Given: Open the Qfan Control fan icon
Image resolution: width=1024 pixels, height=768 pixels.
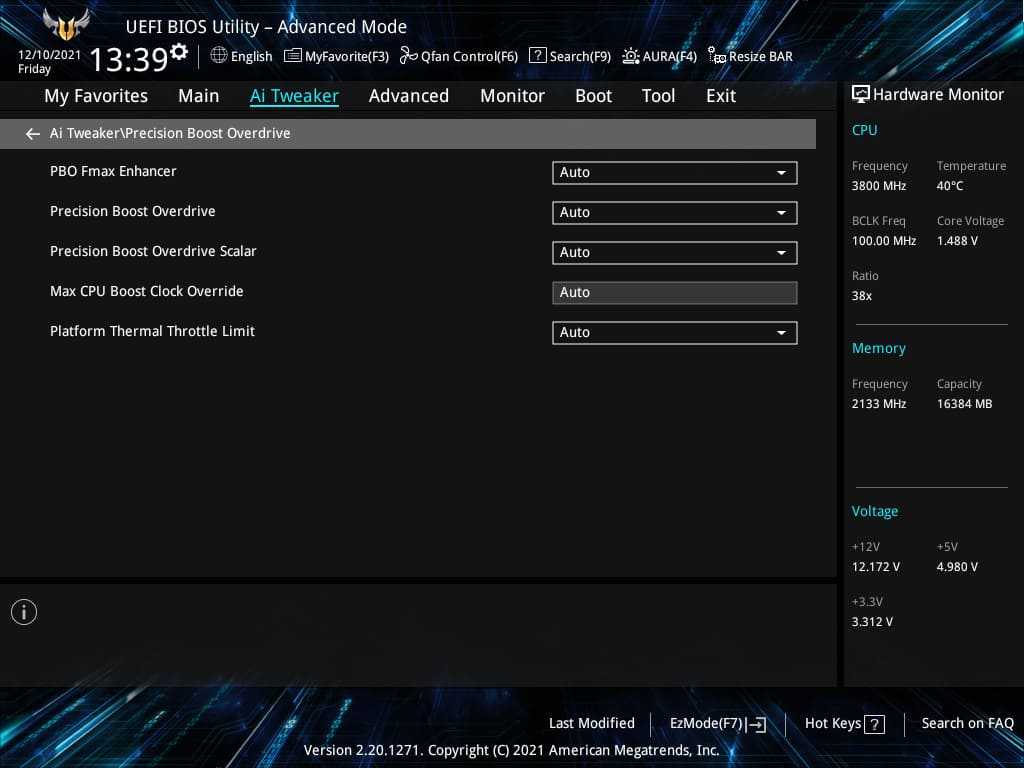Looking at the screenshot, I should (x=408, y=56).
